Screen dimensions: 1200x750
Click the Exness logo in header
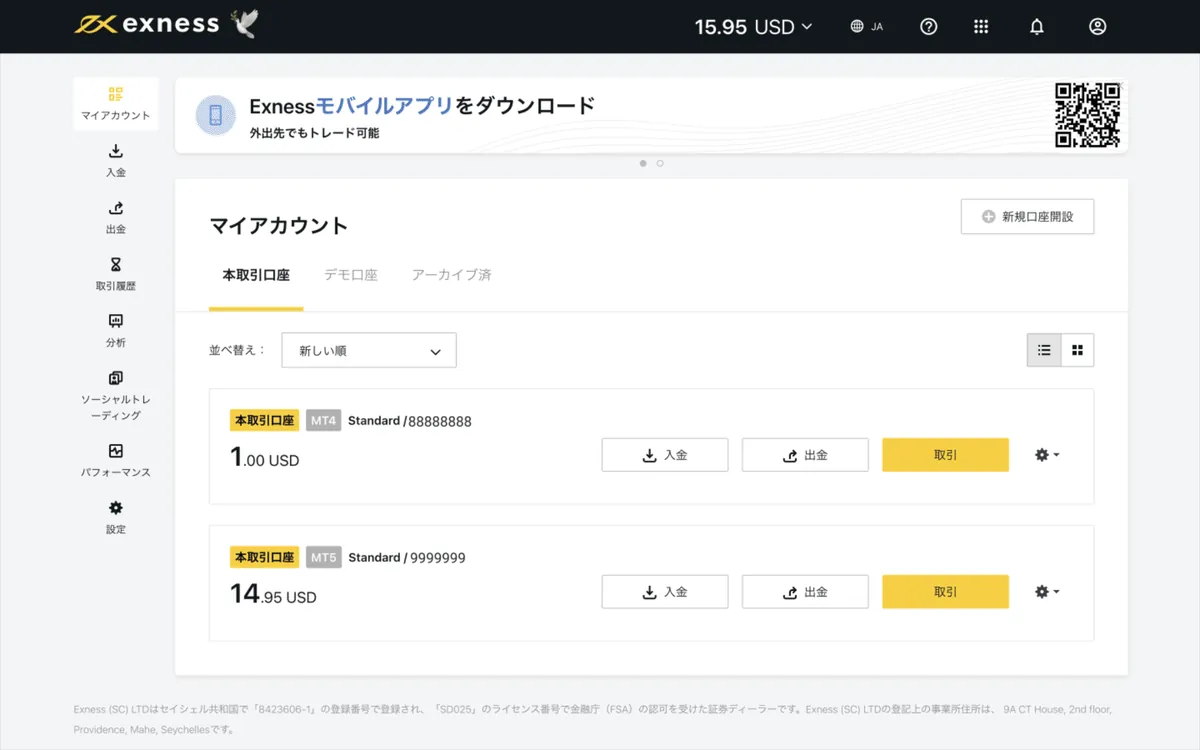[146, 24]
